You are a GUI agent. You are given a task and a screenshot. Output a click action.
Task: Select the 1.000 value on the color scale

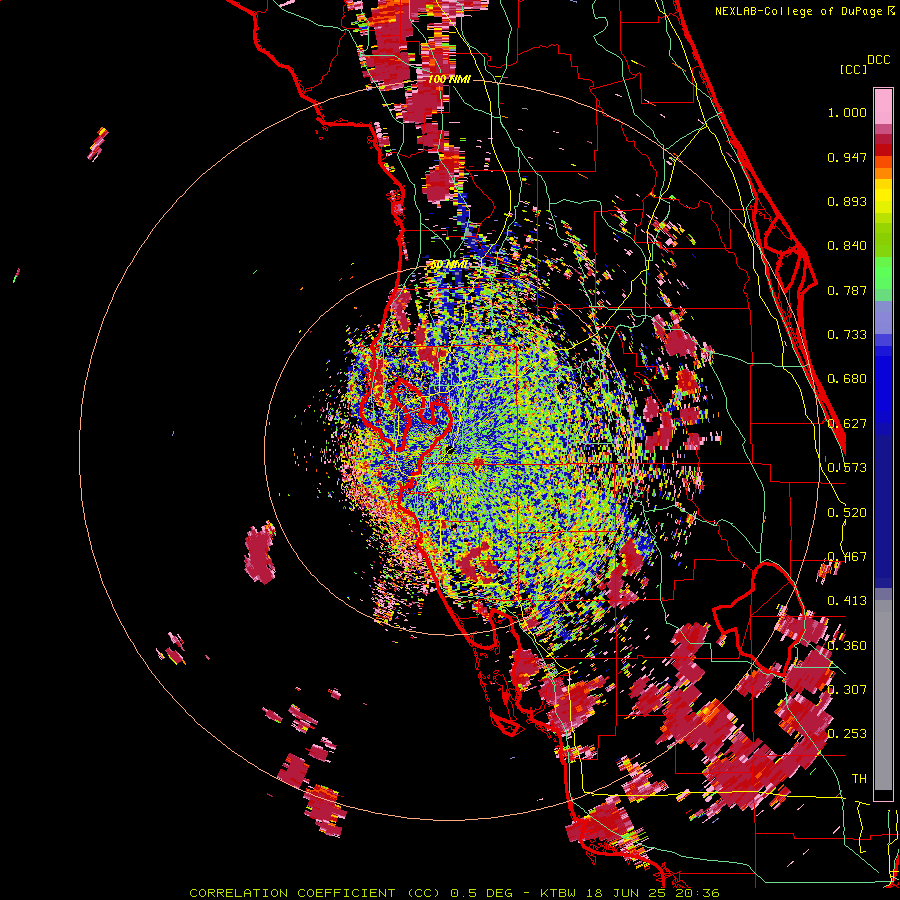847,112
